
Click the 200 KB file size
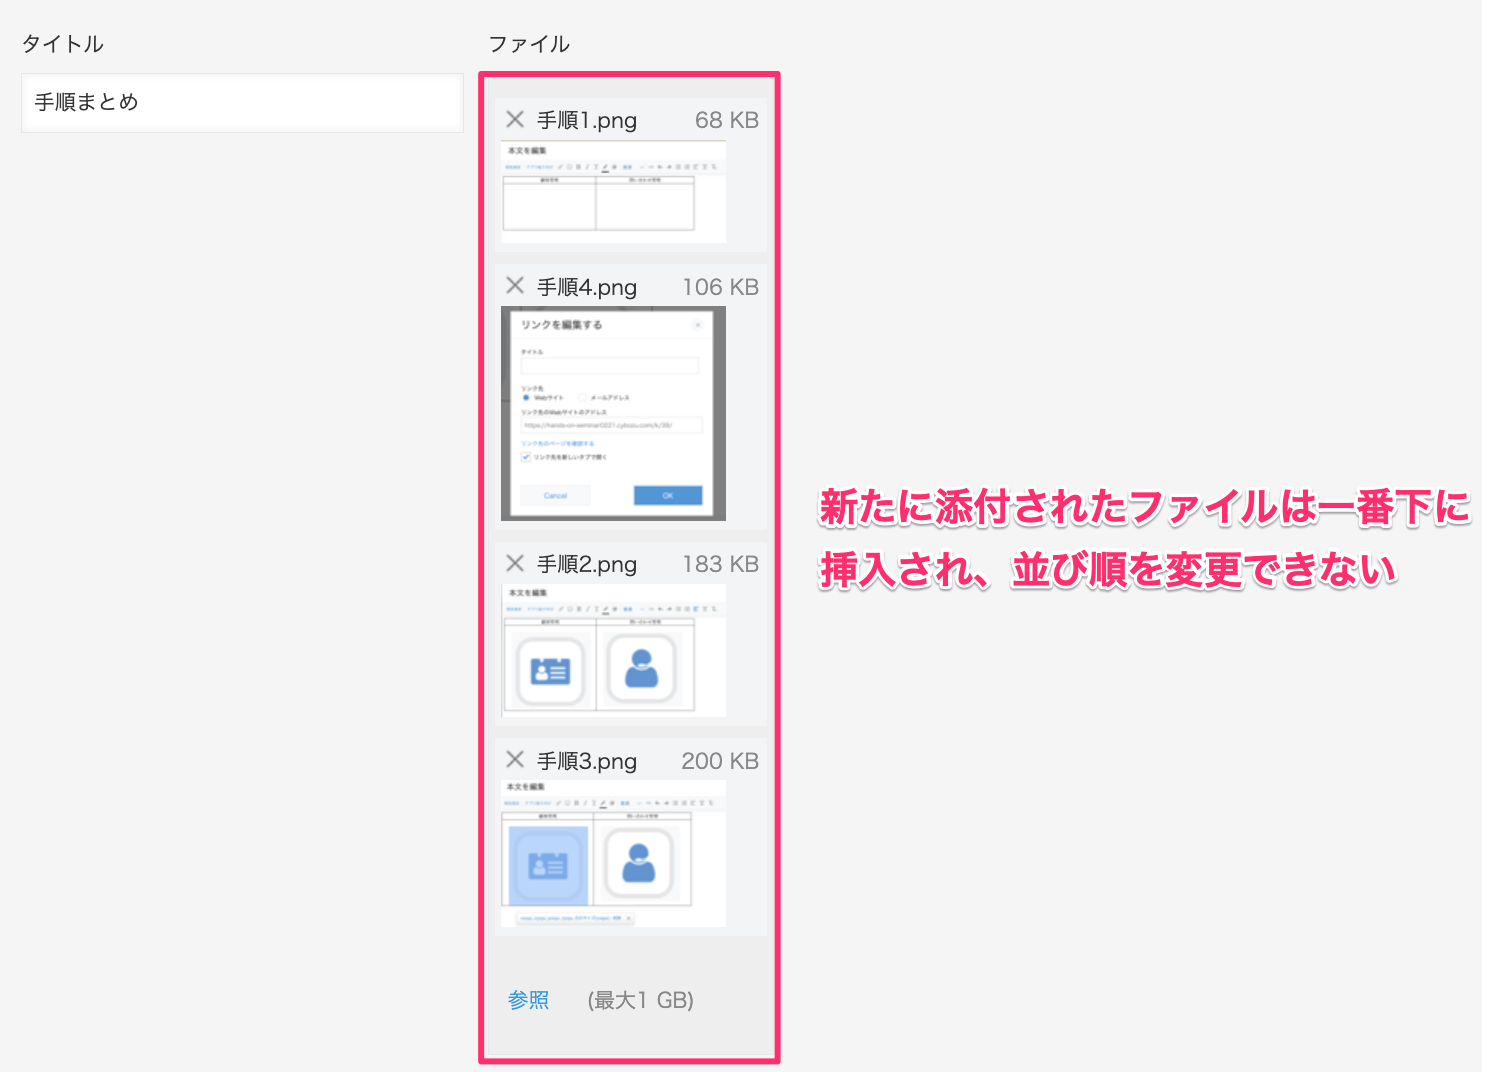[x=720, y=761]
